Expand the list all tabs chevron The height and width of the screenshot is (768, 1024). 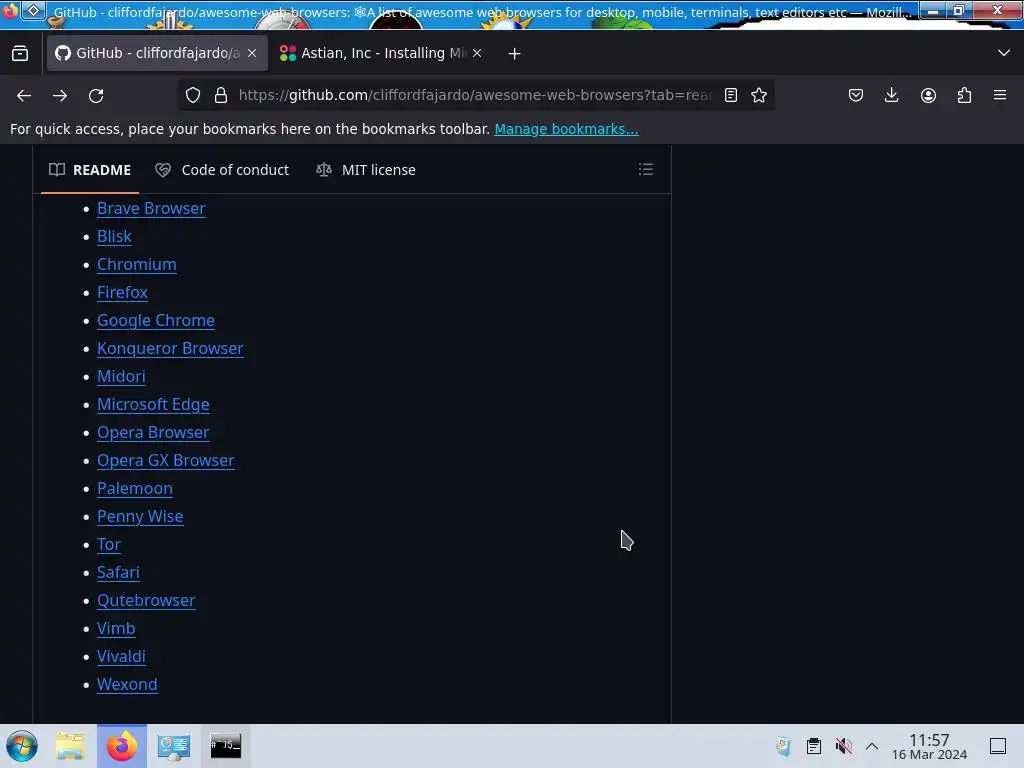[1004, 53]
